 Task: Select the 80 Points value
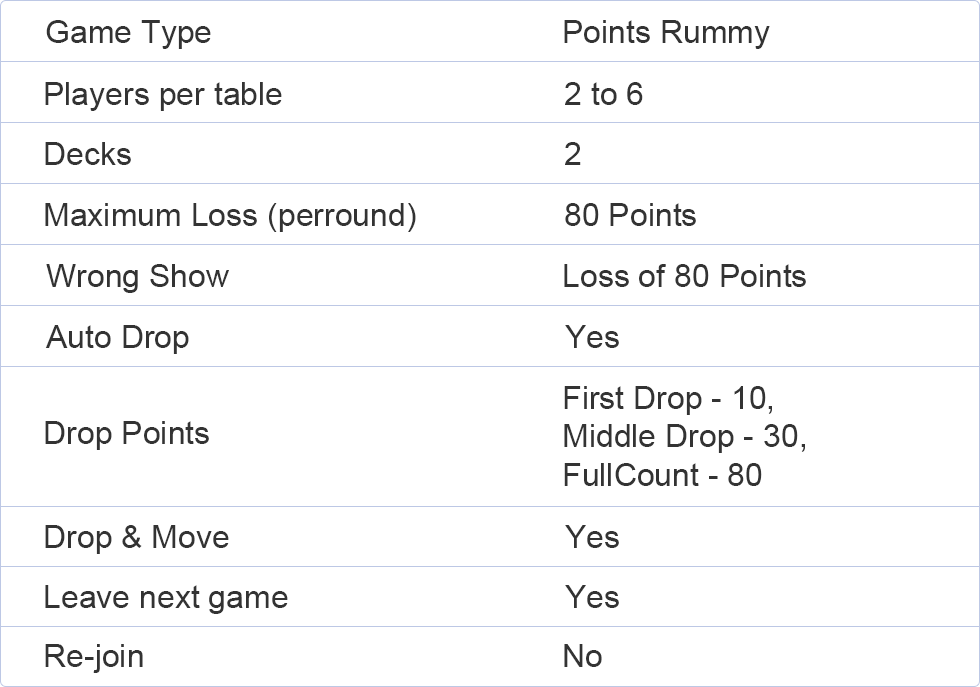tap(630, 215)
